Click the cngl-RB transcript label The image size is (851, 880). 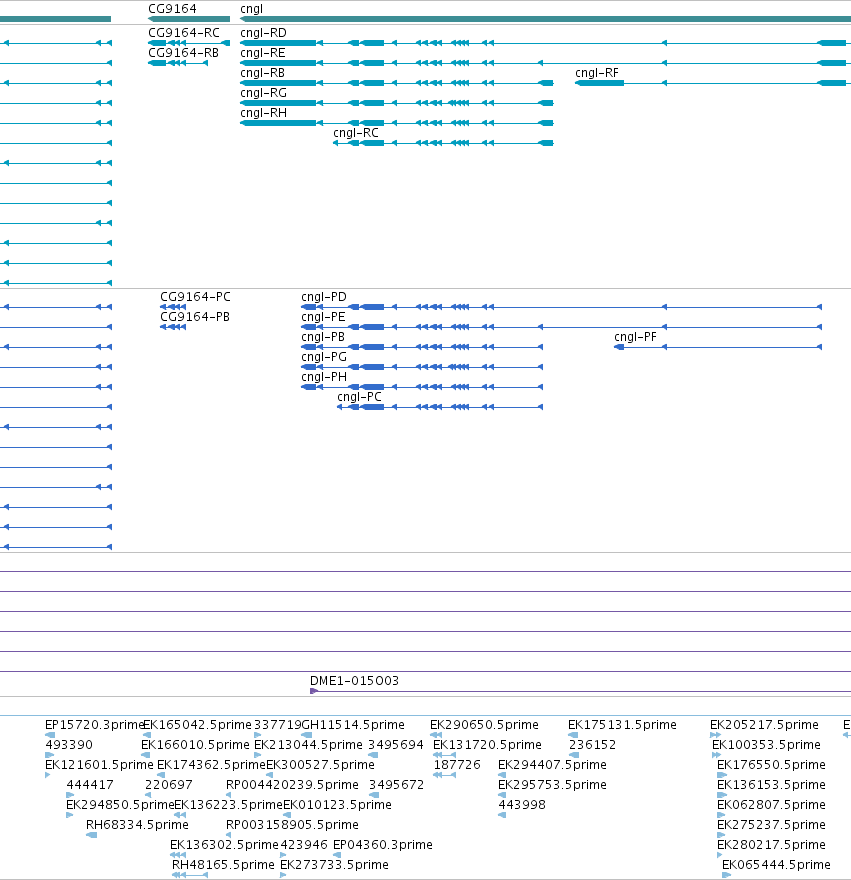pyautogui.click(x=262, y=73)
